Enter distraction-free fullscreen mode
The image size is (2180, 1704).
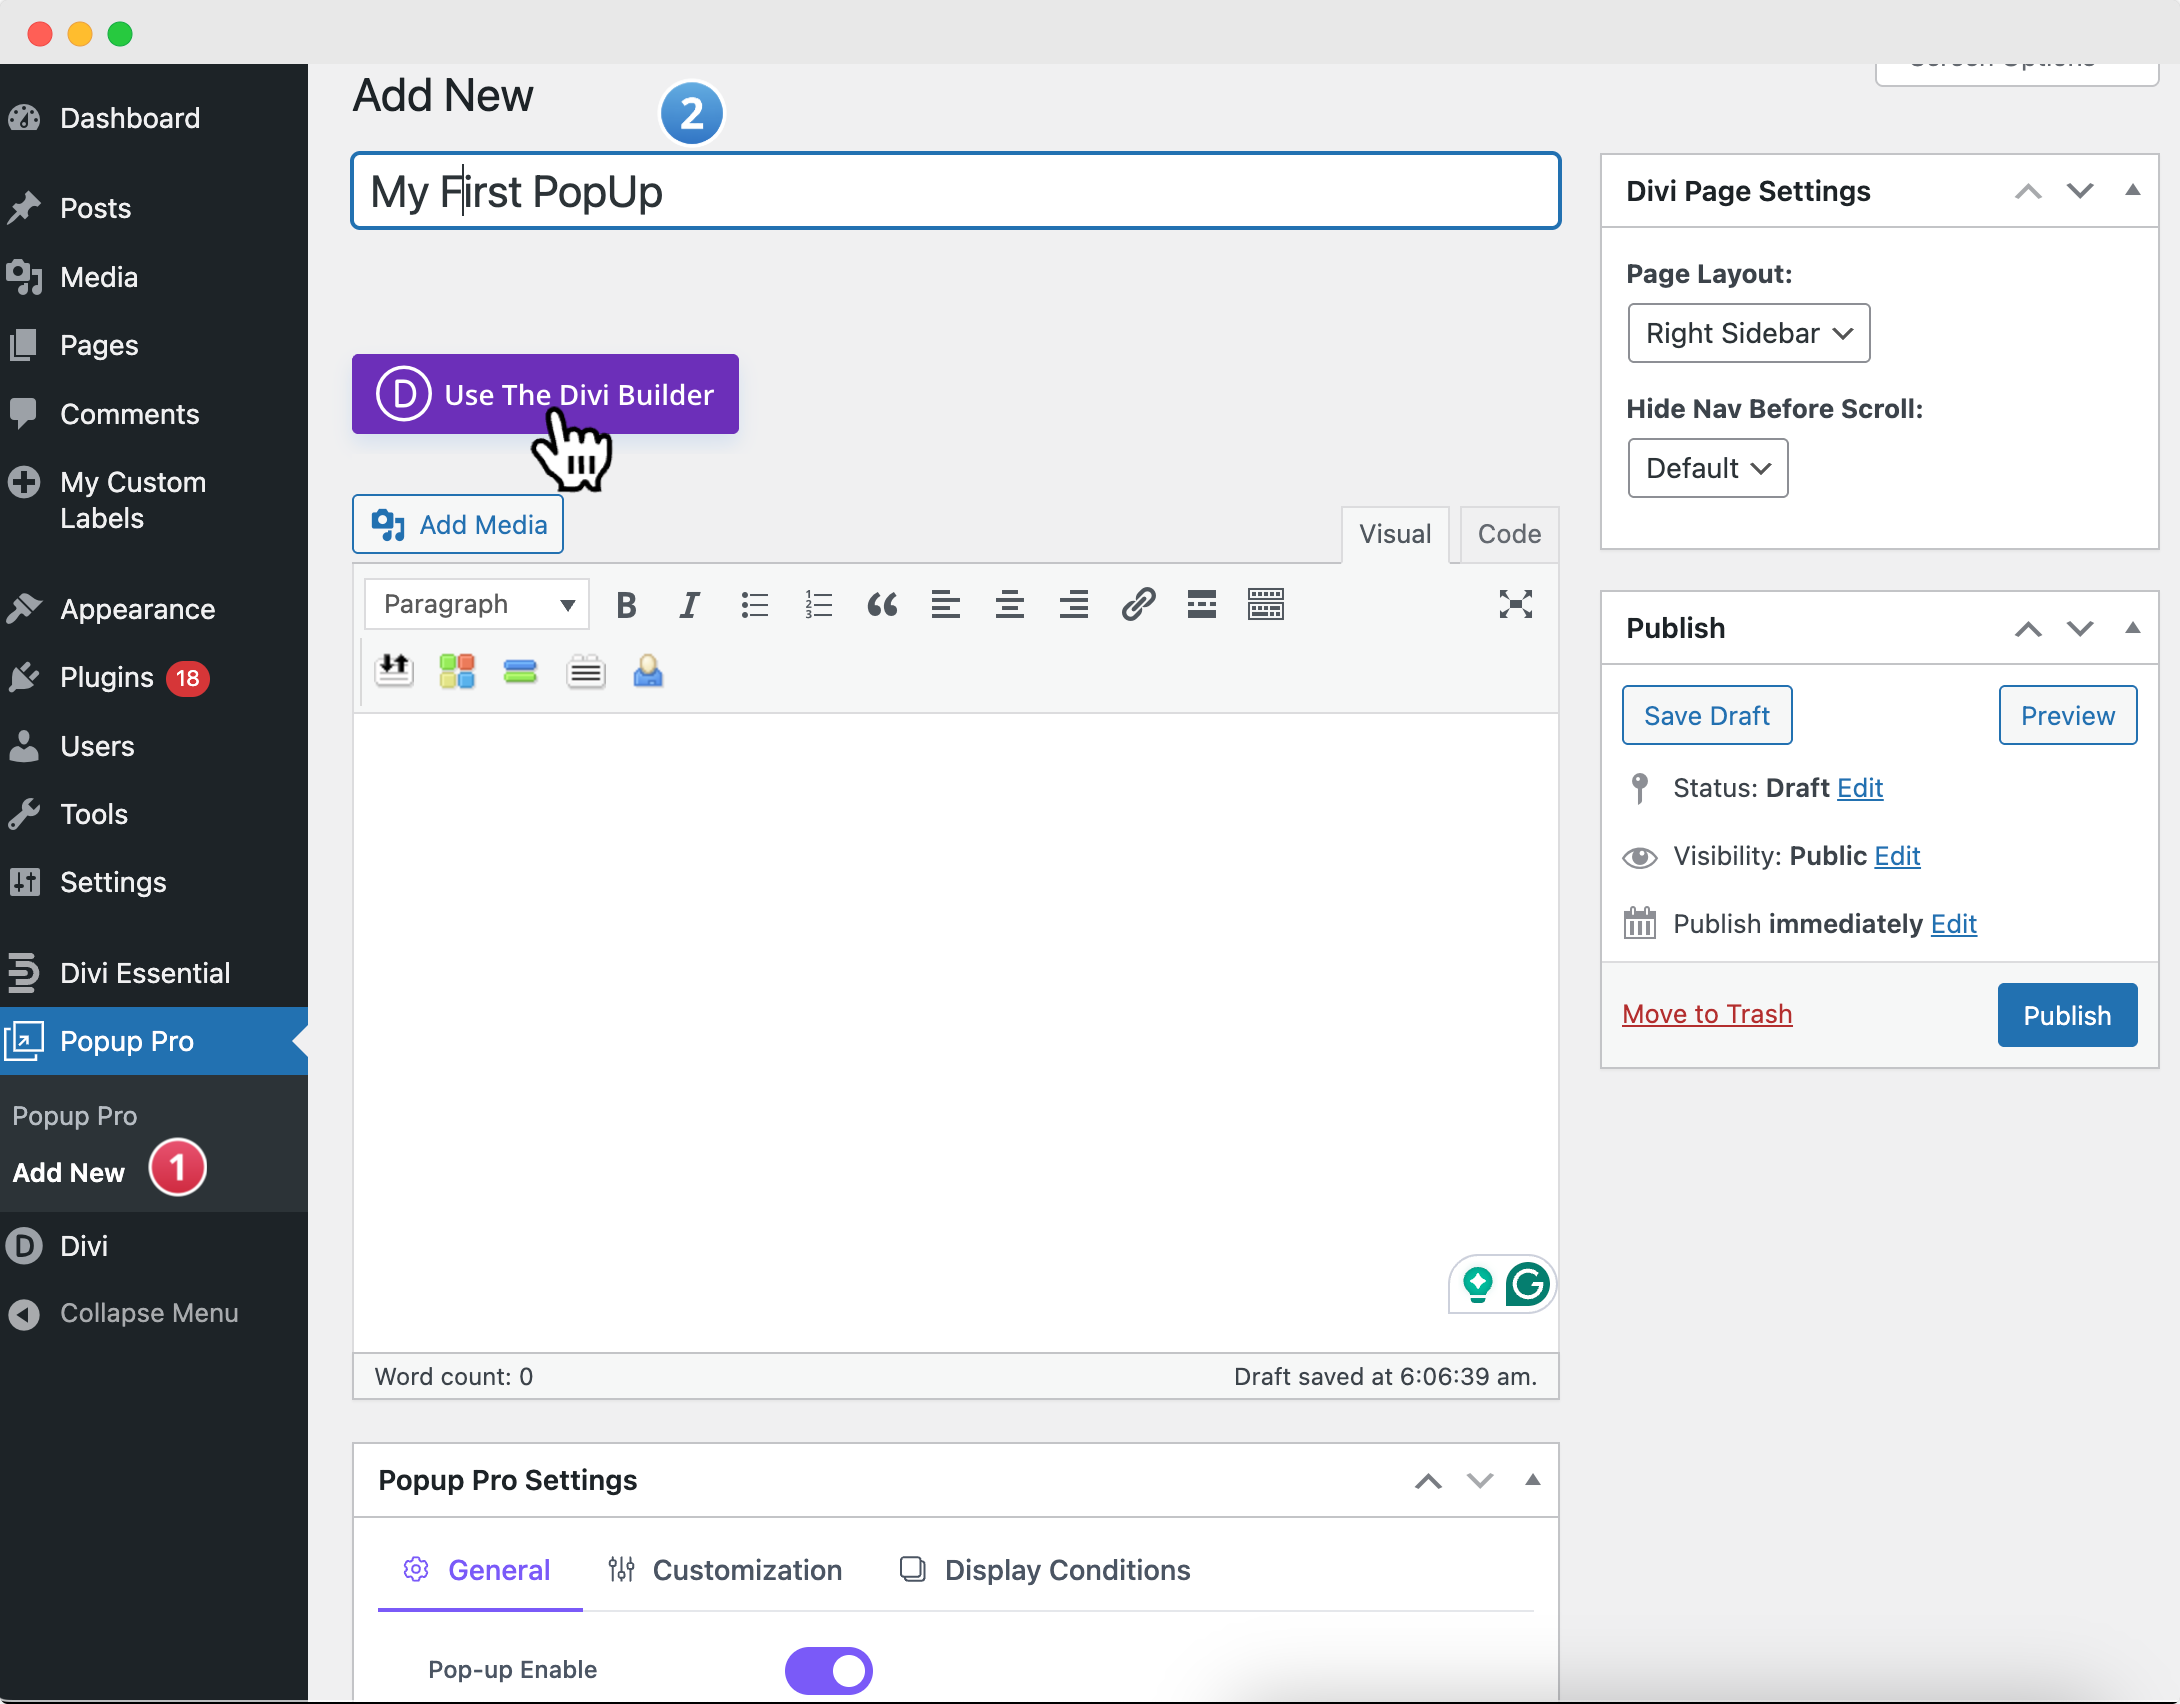coord(1516,604)
